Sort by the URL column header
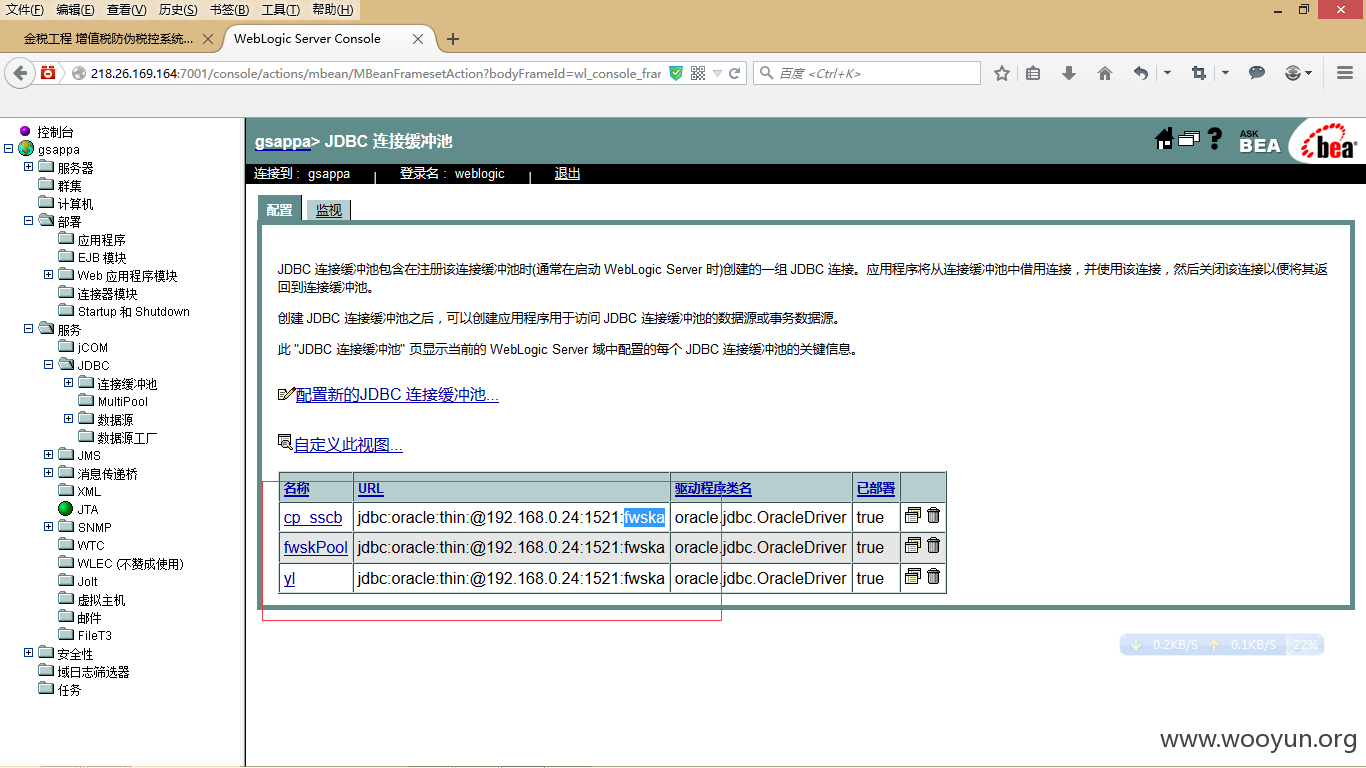Screen dimensions: 1366x768 (x=371, y=488)
